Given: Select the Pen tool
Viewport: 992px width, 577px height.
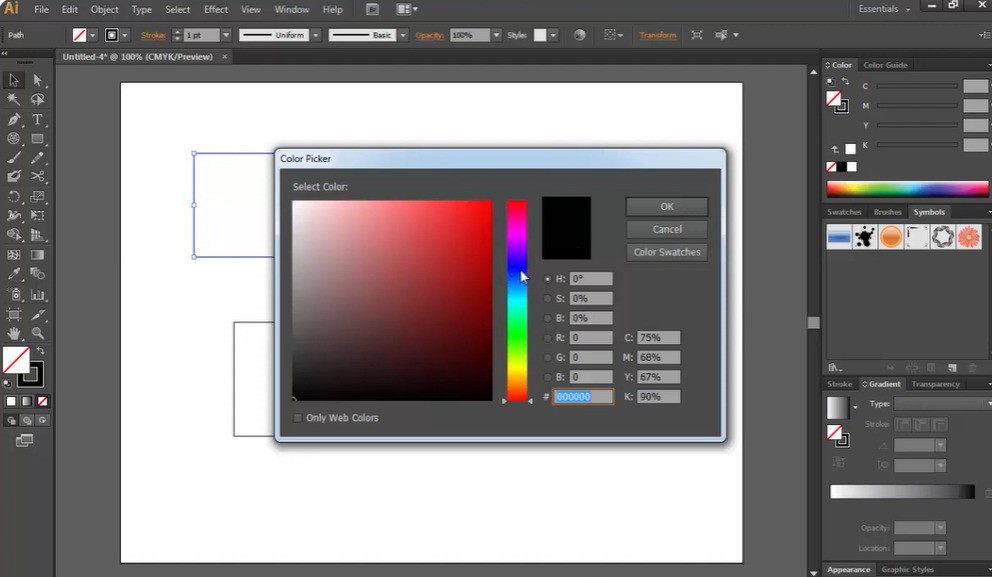Looking at the screenshot, I should (14, 119).
